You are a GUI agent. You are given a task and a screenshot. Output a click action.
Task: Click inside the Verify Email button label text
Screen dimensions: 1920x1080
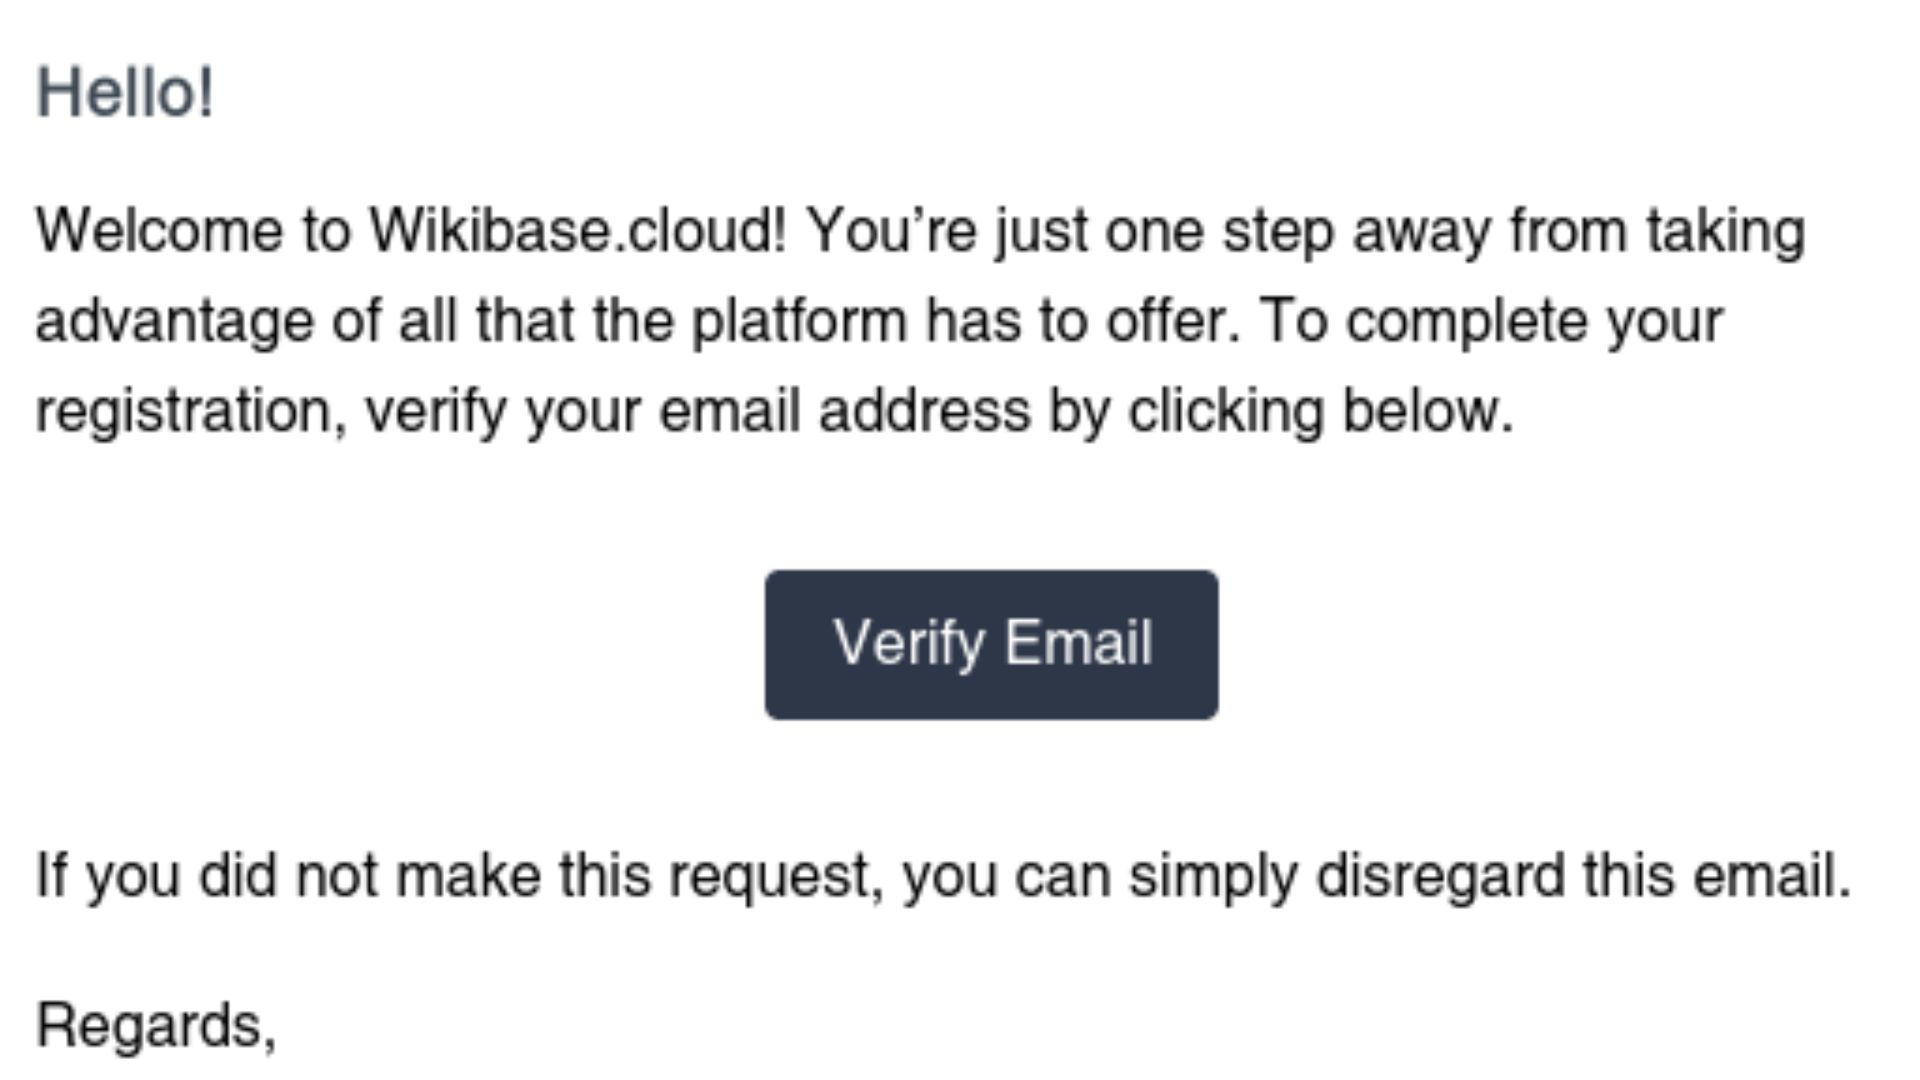993,643
